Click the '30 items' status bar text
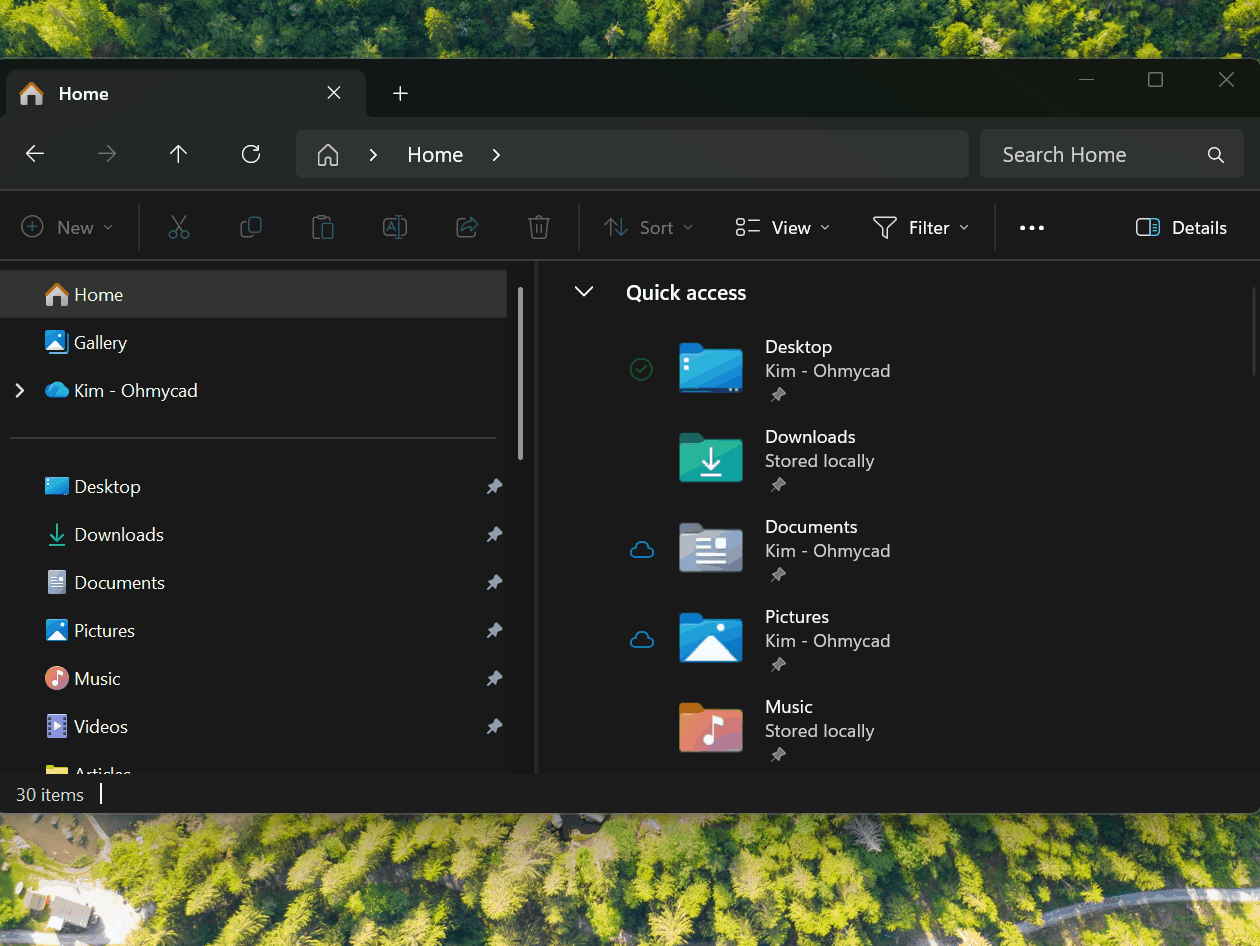The height and width of the screenshot is (946, 1260). (x=50, y=795)
